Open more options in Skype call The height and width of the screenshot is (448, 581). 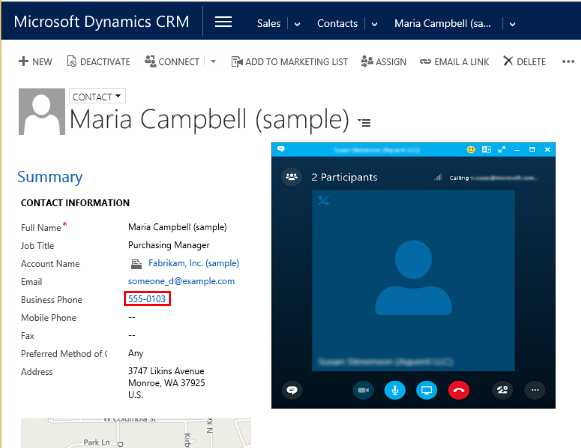(x=535, y=390)
